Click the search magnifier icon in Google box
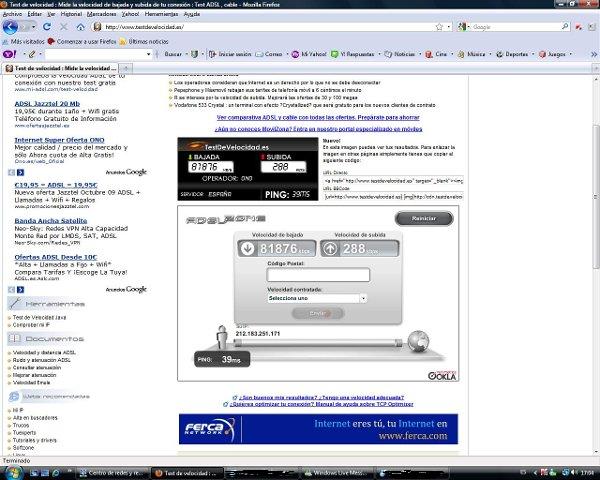600x480 pixels. click(x=565, y=26)
